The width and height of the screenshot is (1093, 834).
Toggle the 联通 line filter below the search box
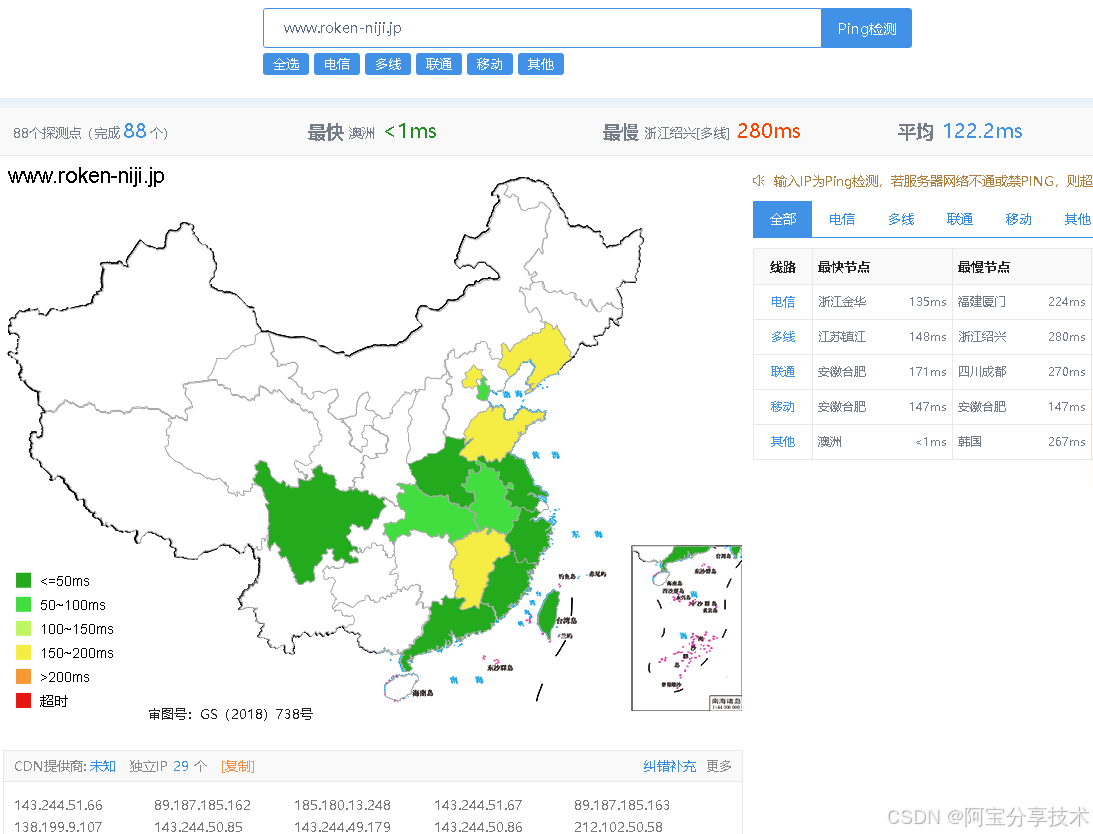(438, 64)
